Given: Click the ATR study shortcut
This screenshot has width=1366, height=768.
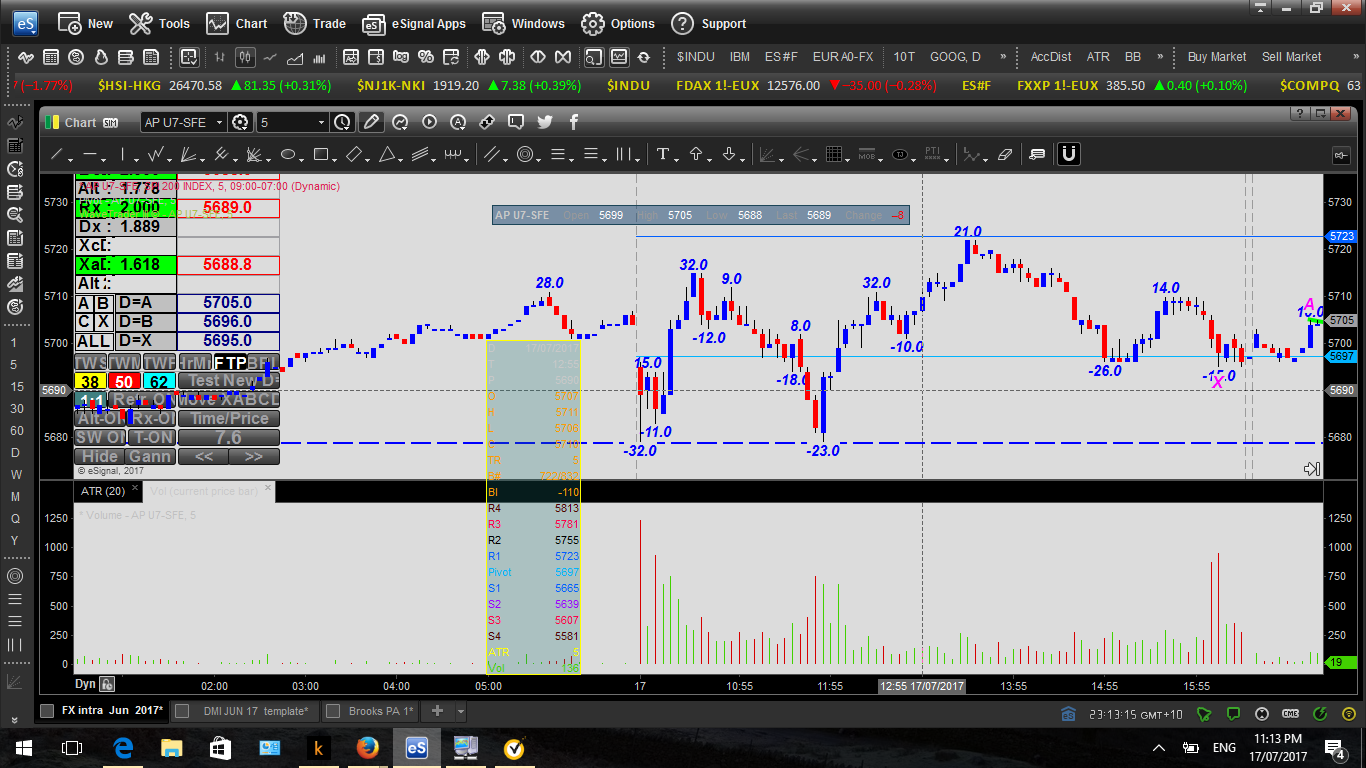Looking at the screenshot, I should click(1098, 57).
